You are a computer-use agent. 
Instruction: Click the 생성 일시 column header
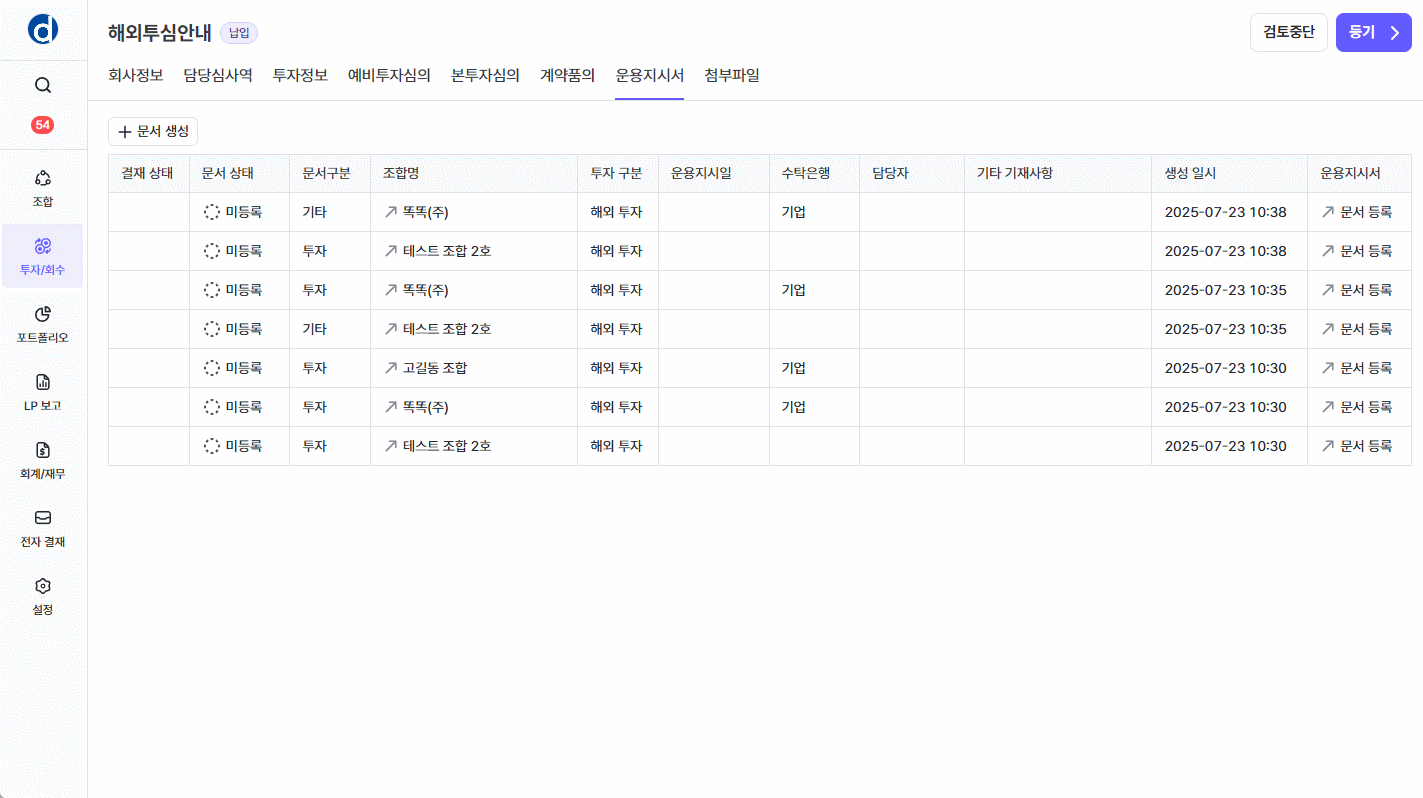(1229, 173)
